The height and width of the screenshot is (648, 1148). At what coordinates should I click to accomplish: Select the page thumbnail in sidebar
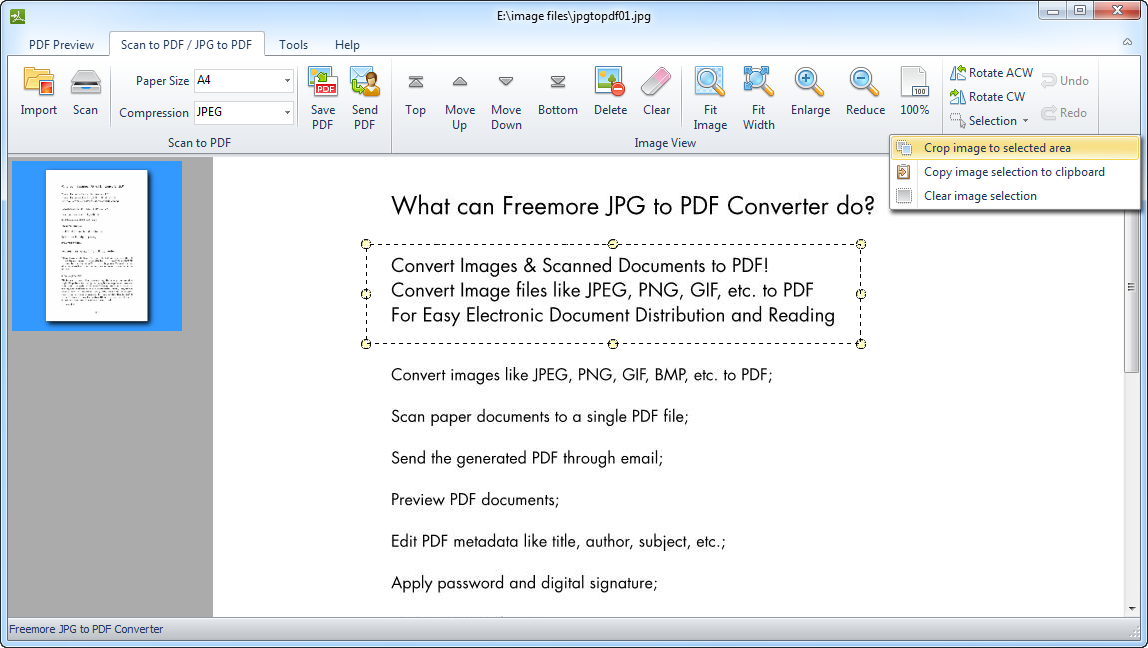pyautogui.click(x=97, y=246)
